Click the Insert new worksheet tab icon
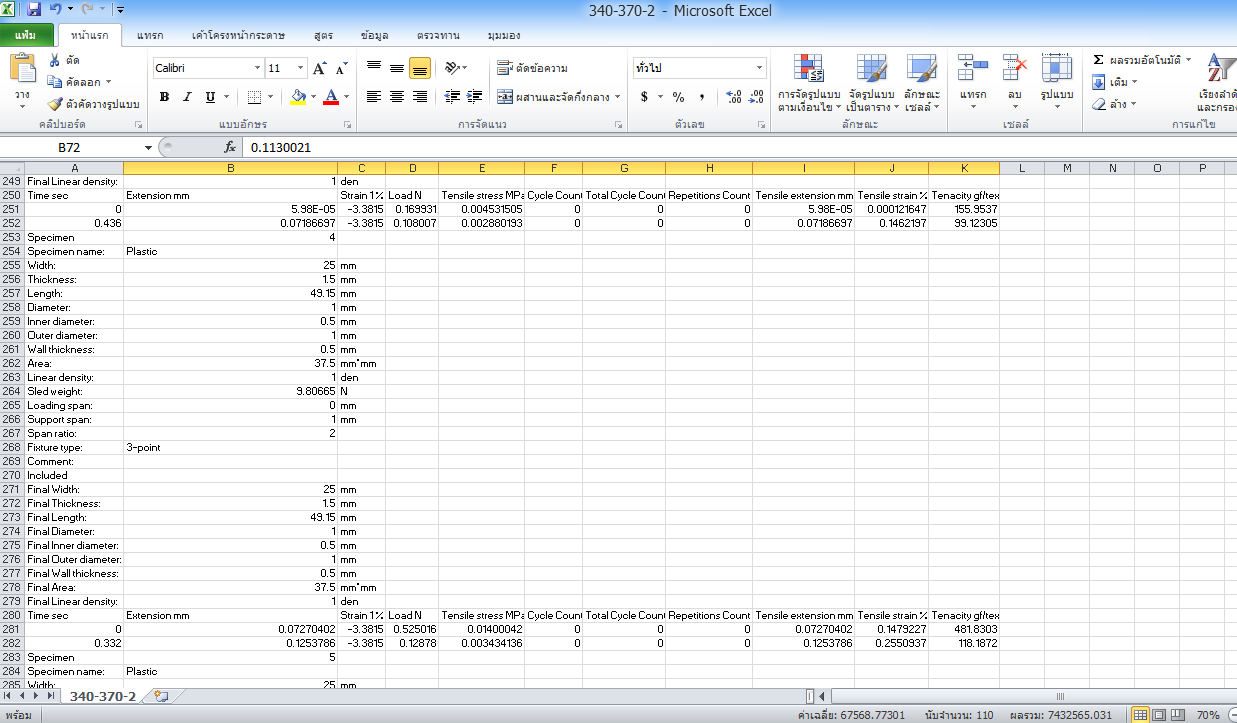Viewport: 1237px width, 723px height. [x=161, y=696]
